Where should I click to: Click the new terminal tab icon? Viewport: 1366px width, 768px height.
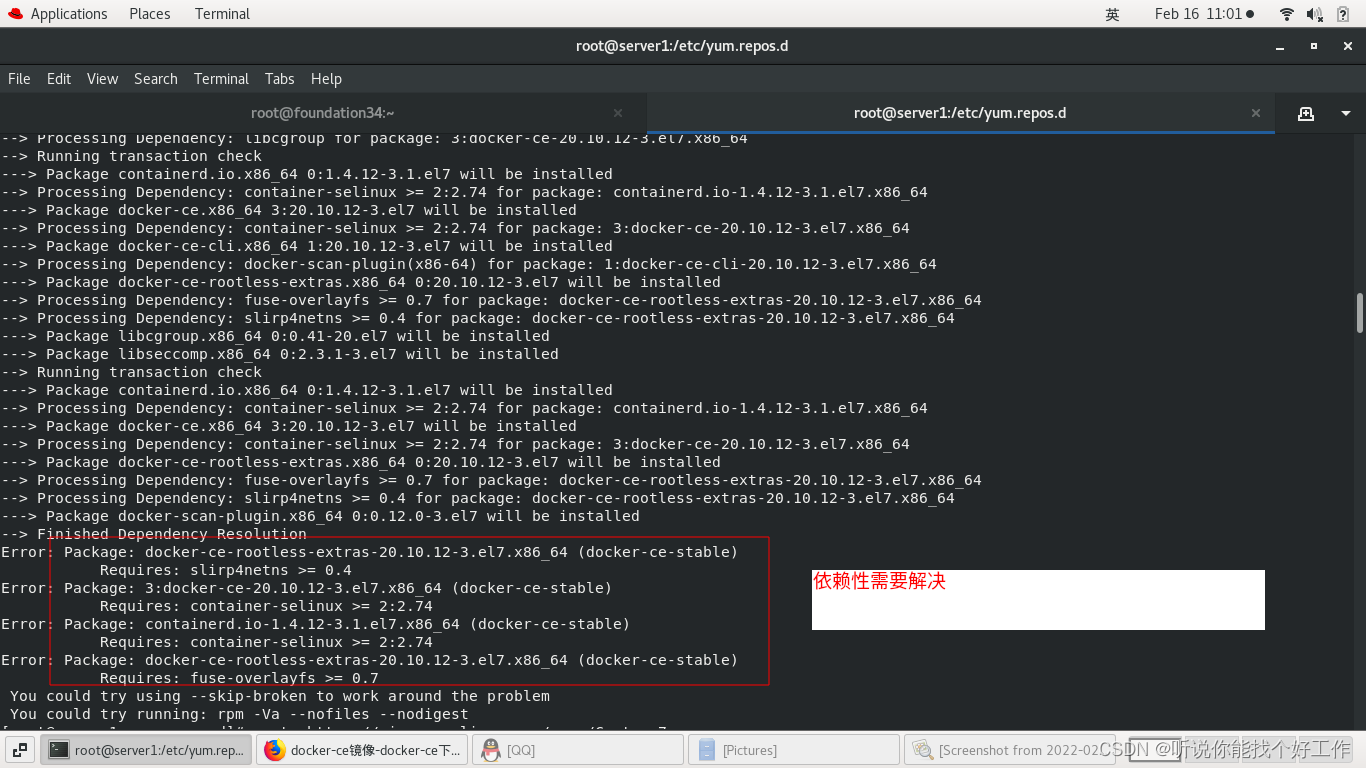coord(1306,113)
